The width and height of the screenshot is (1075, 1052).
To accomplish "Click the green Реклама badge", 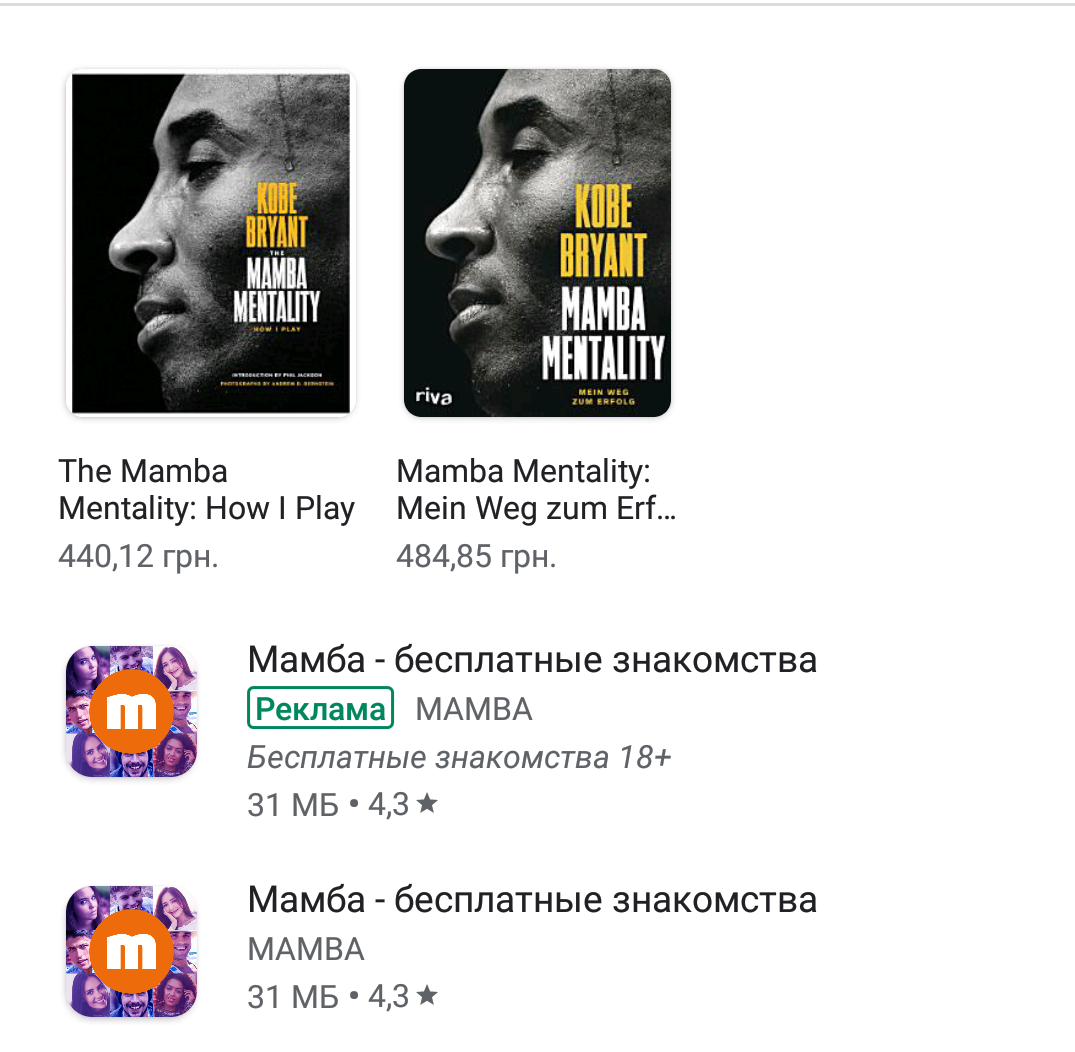I will (320, 708).
